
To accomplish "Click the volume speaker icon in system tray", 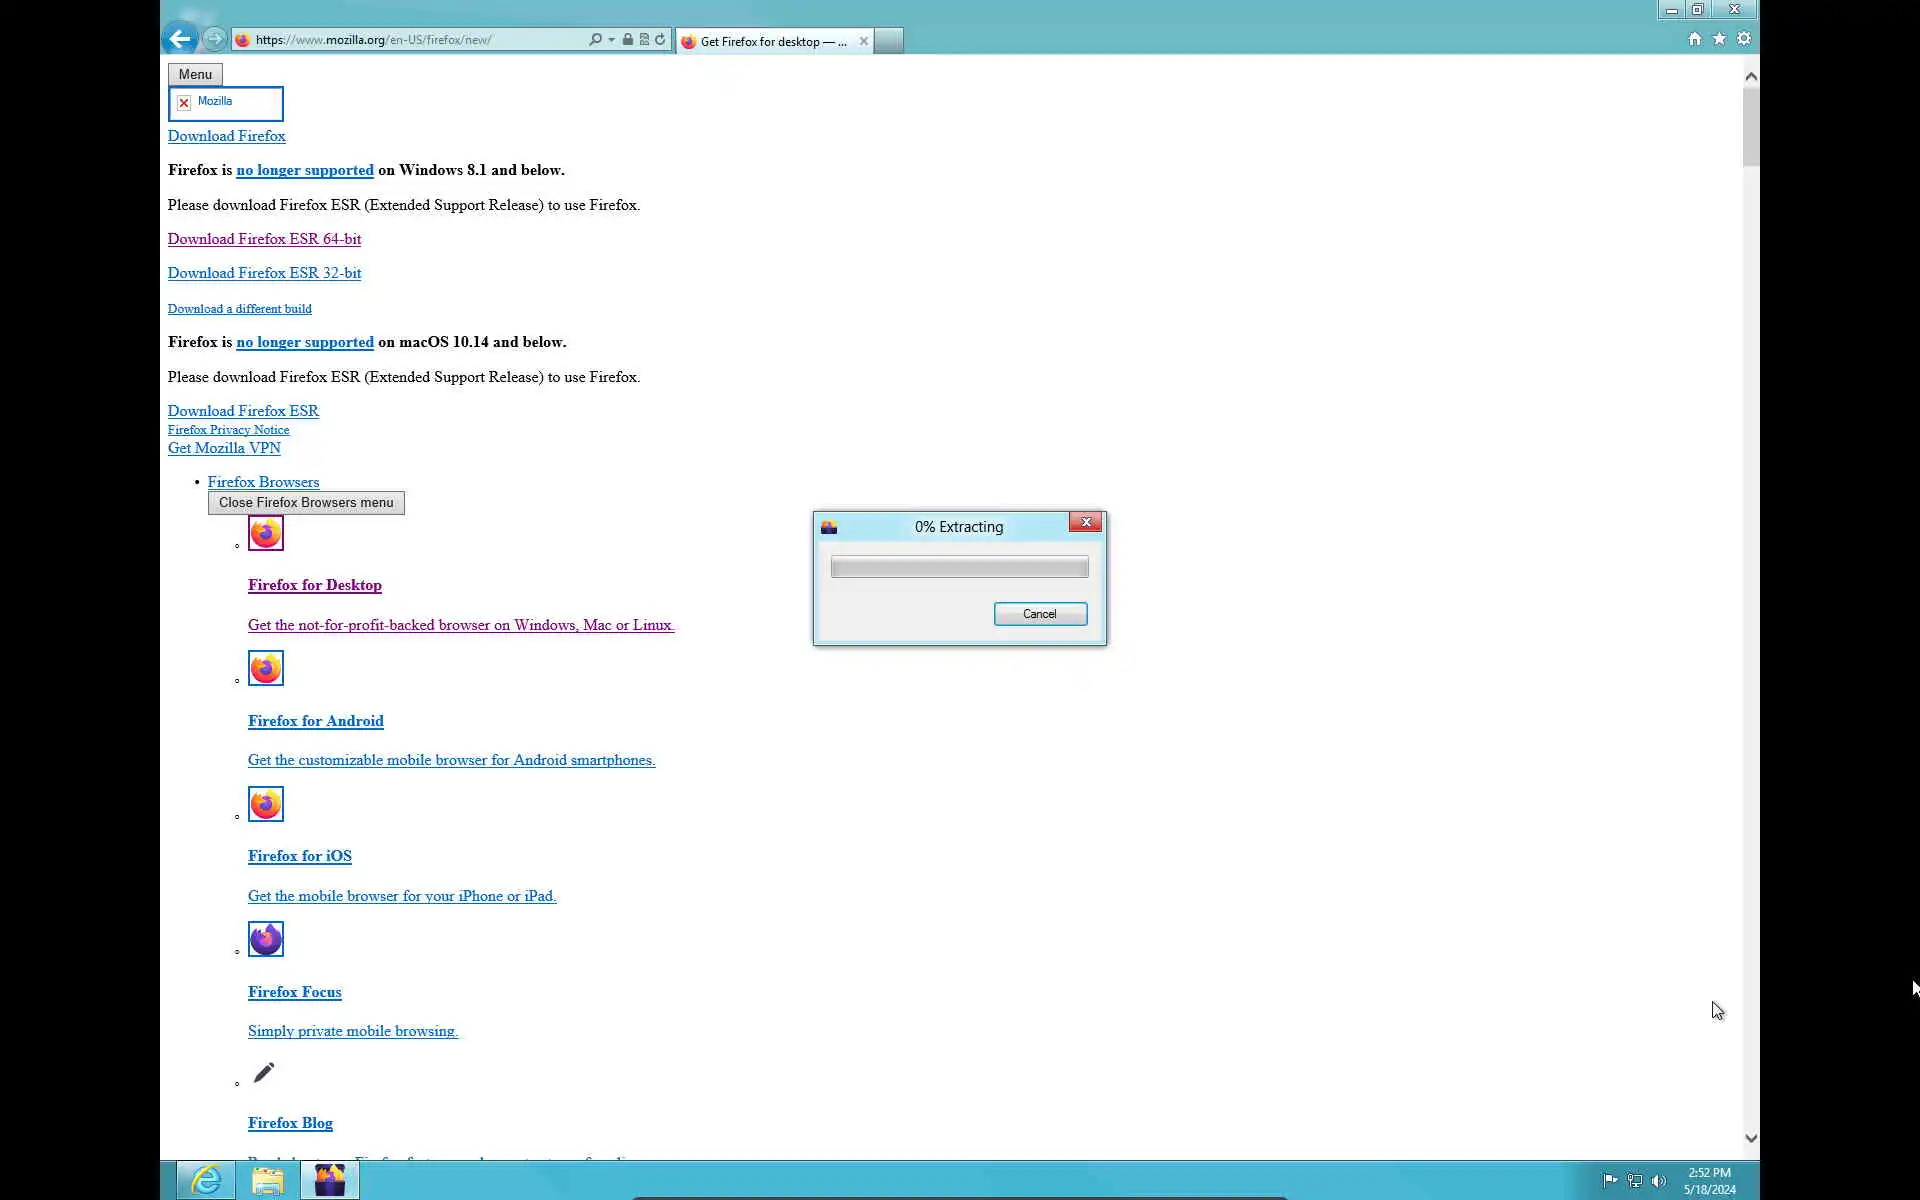I will click(1659, 1181).
